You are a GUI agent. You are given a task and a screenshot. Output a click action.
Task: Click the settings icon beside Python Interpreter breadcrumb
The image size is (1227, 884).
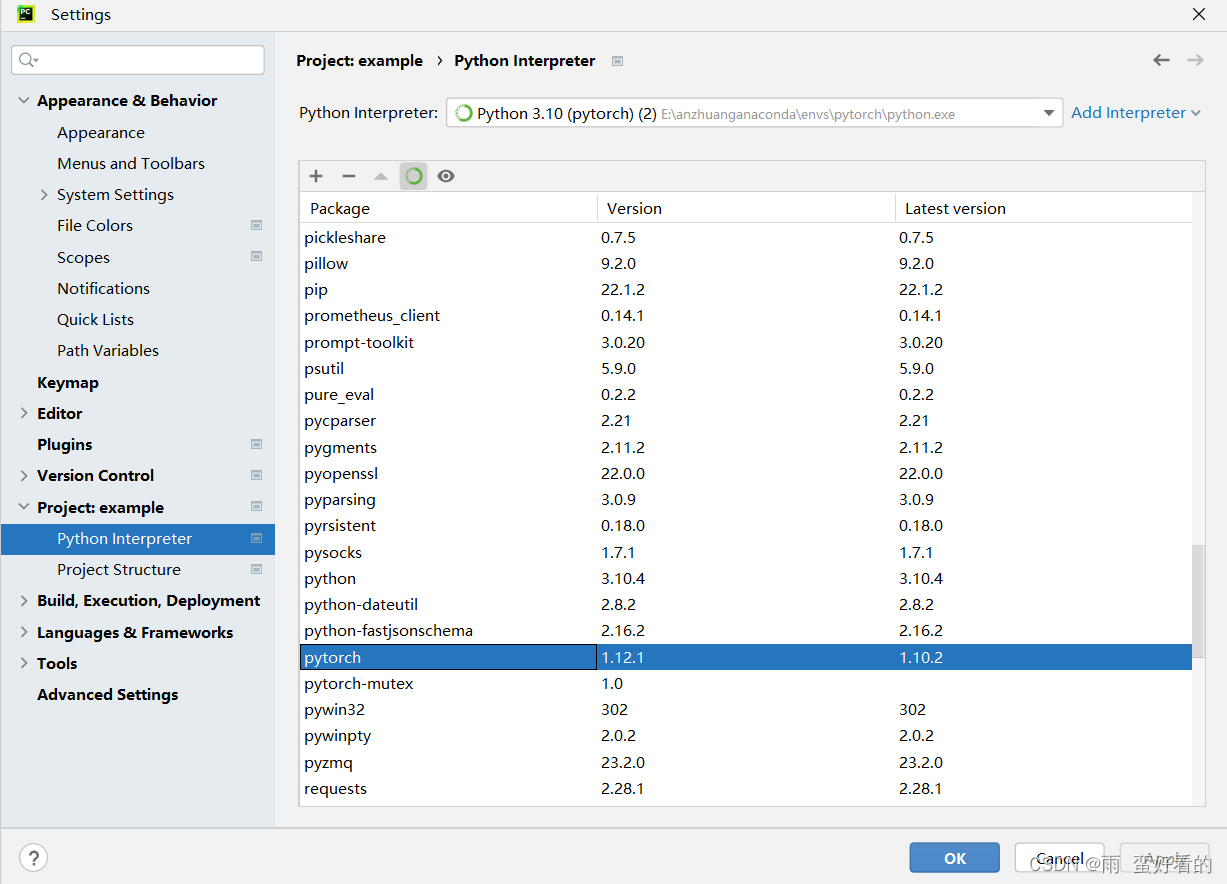617,61
